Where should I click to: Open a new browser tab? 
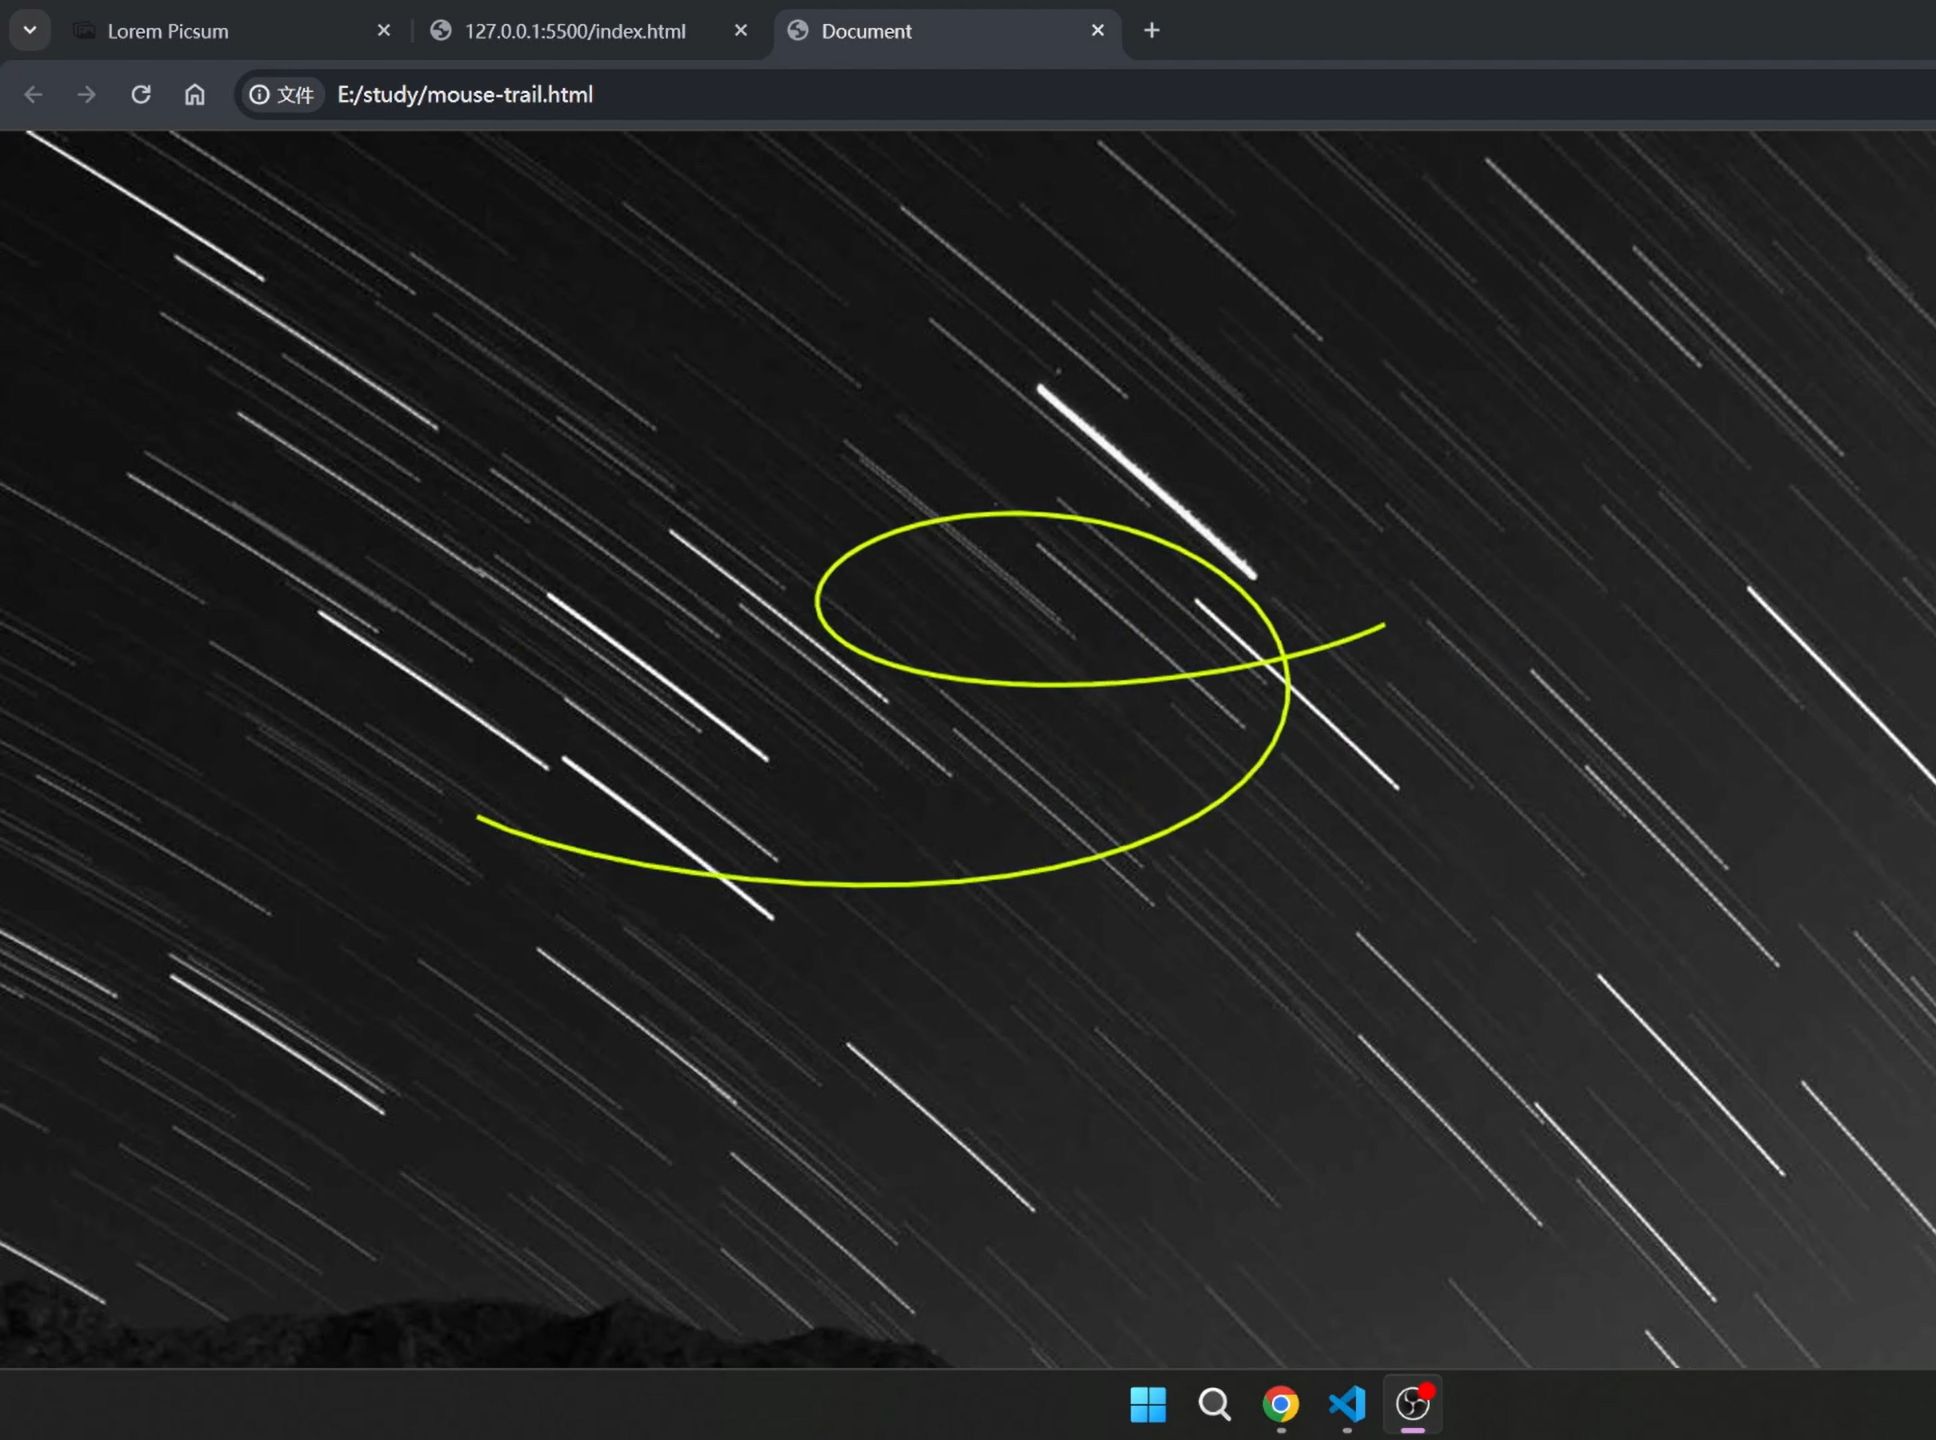(x=1151, y=31)
